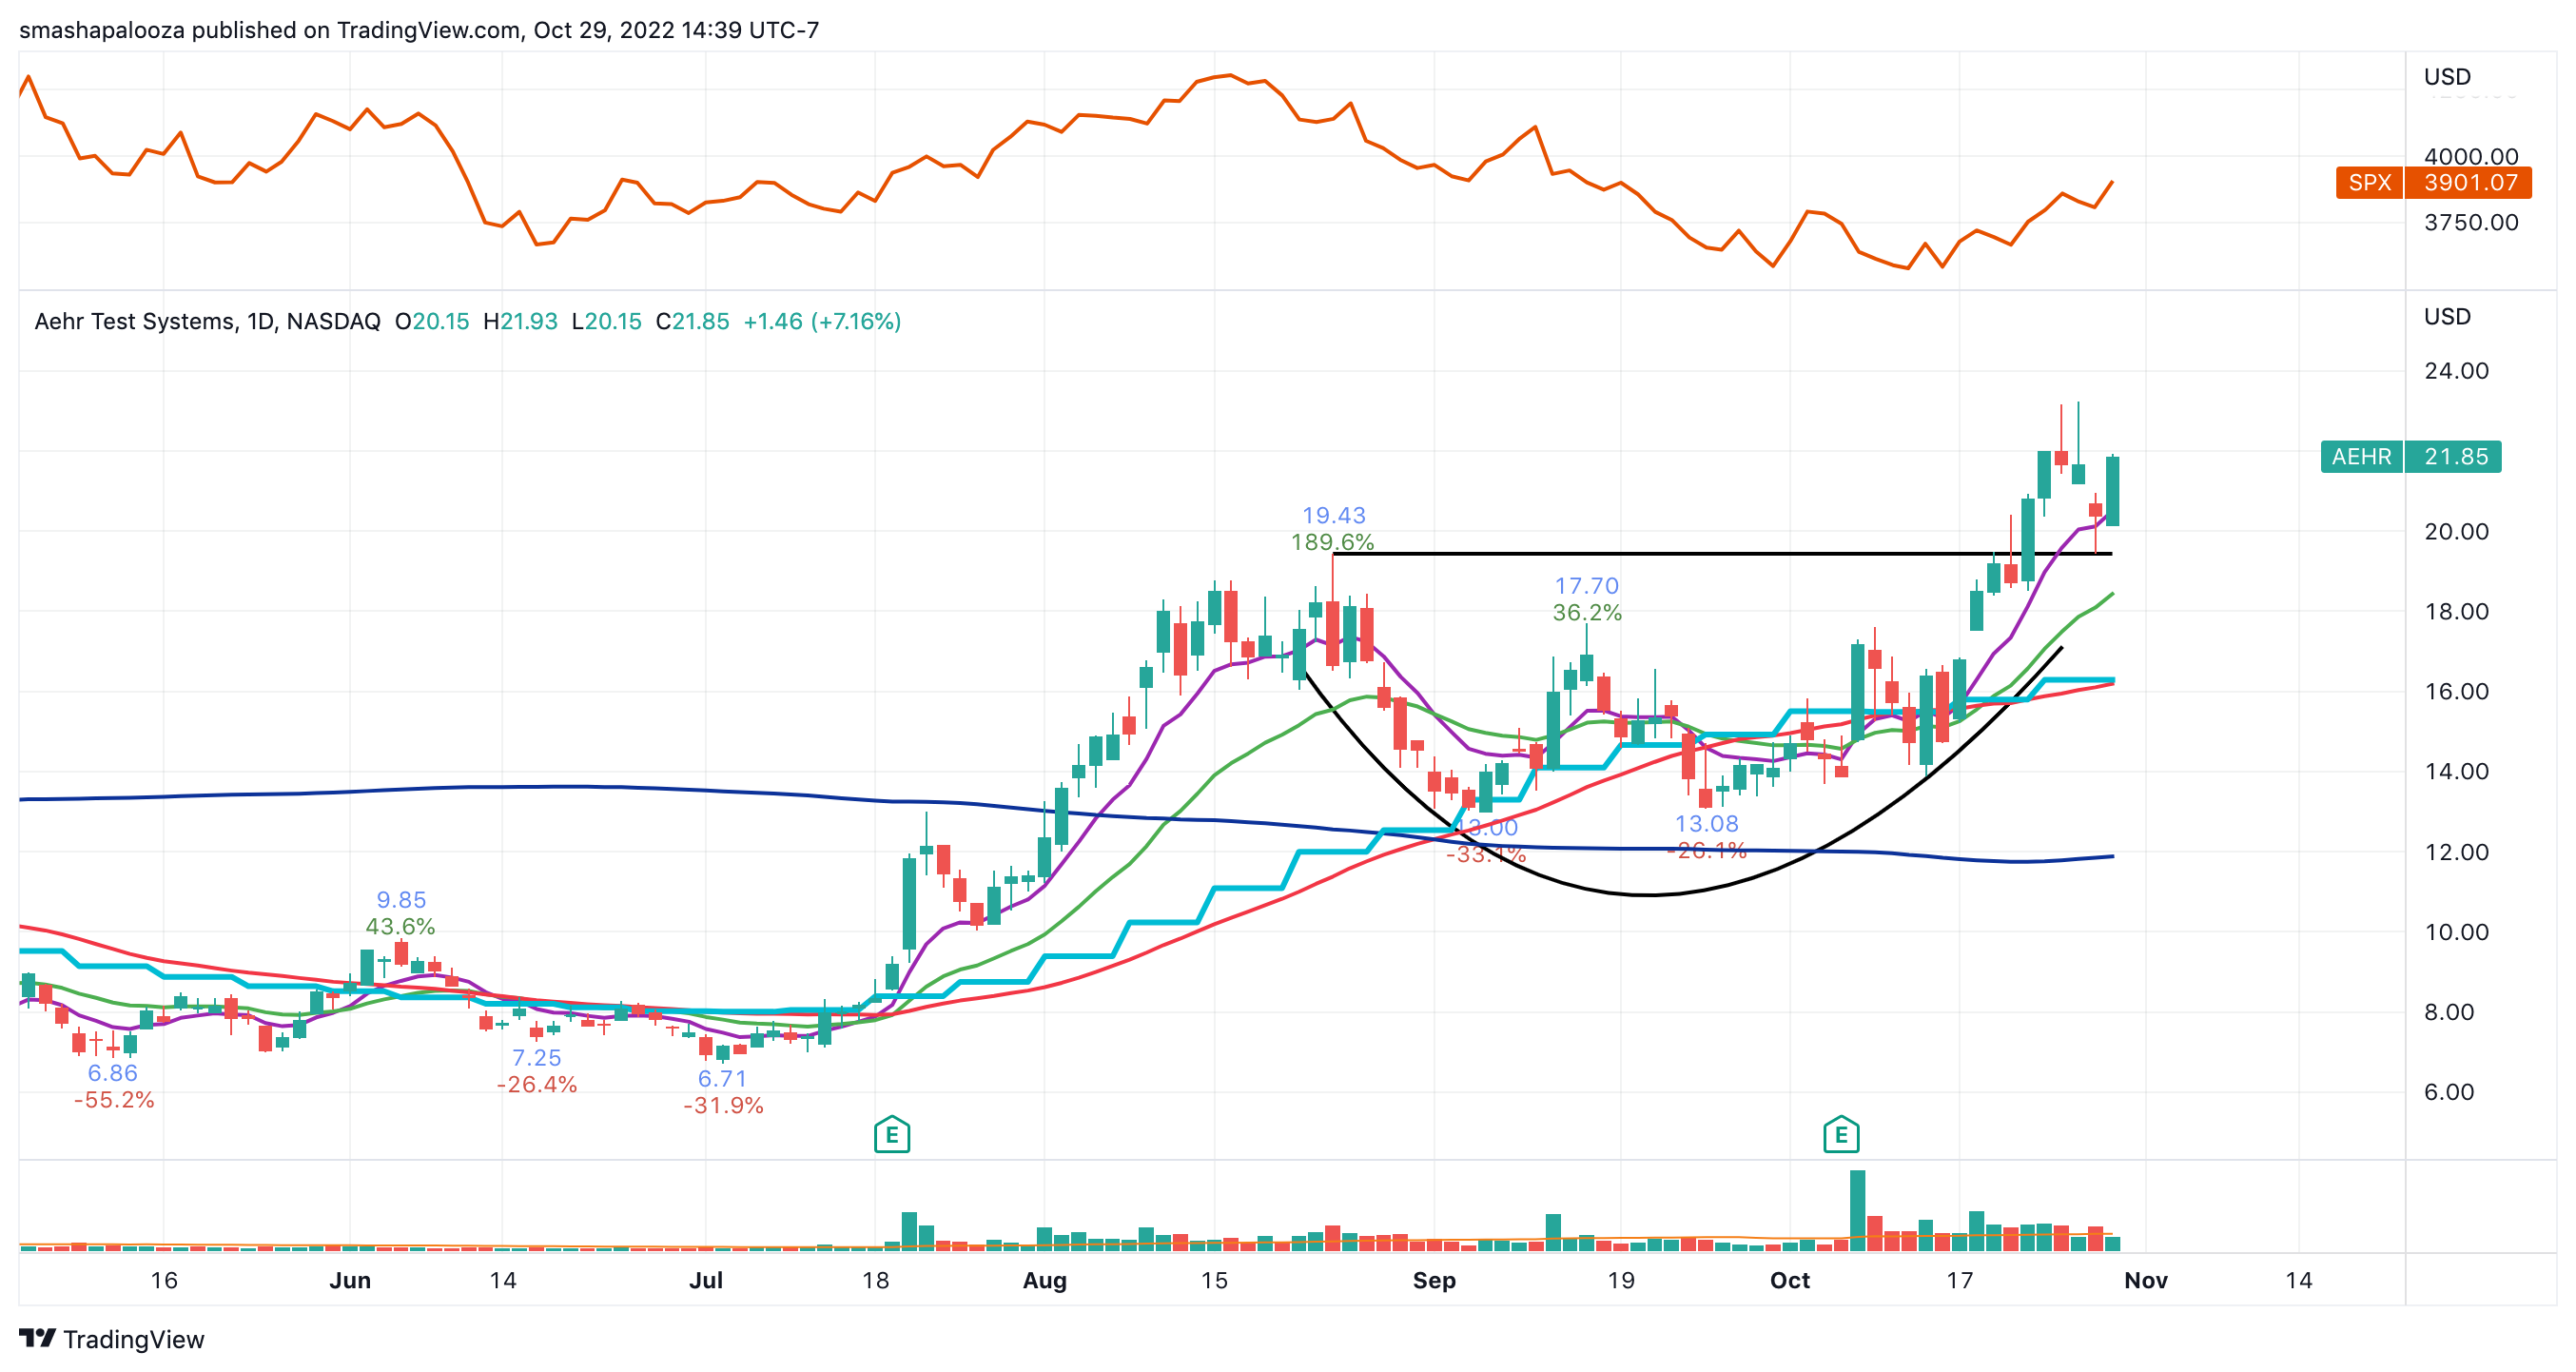Click the -31.9% decline label
Image resolution: width=2576 pixels, height=1372 pixels.
pos(722,1105)
